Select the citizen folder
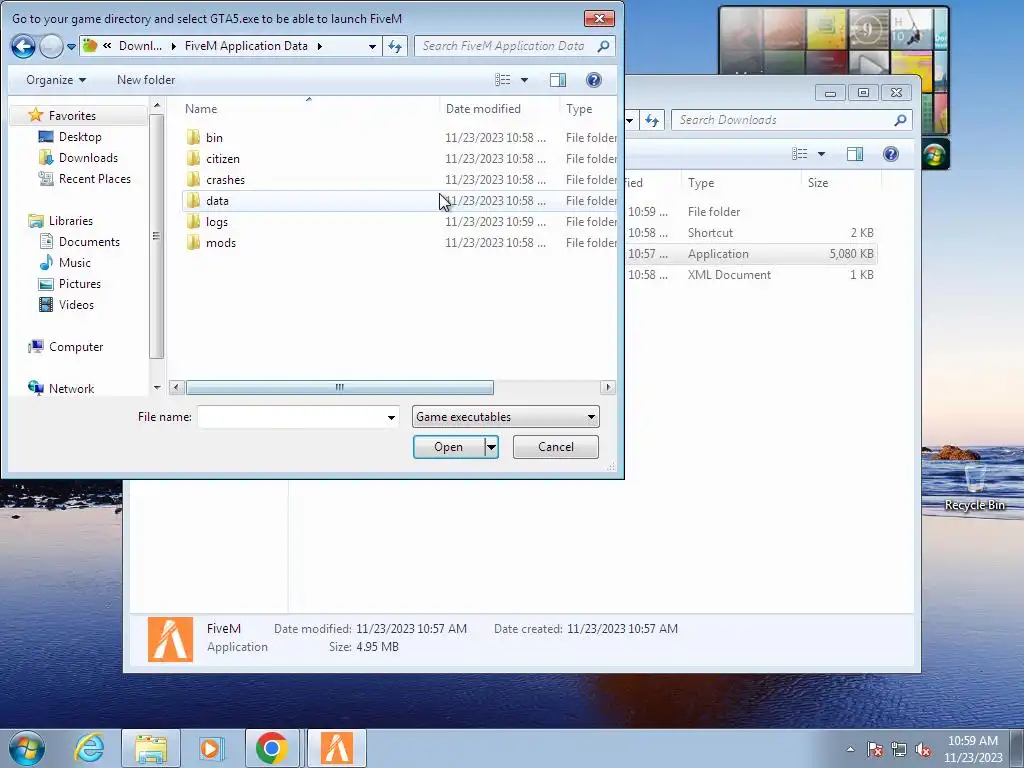 coord(213,159)
